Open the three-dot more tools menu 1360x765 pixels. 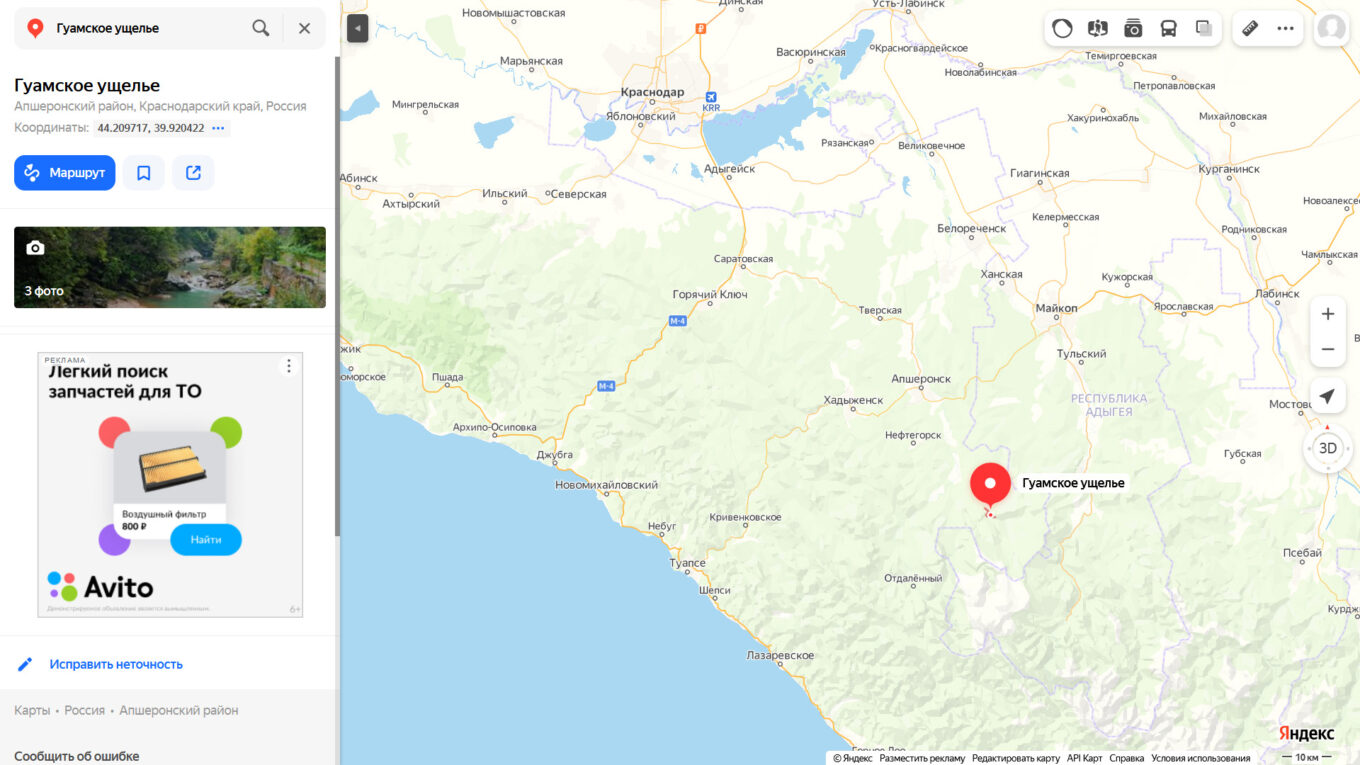click(x=1286, y=28)
